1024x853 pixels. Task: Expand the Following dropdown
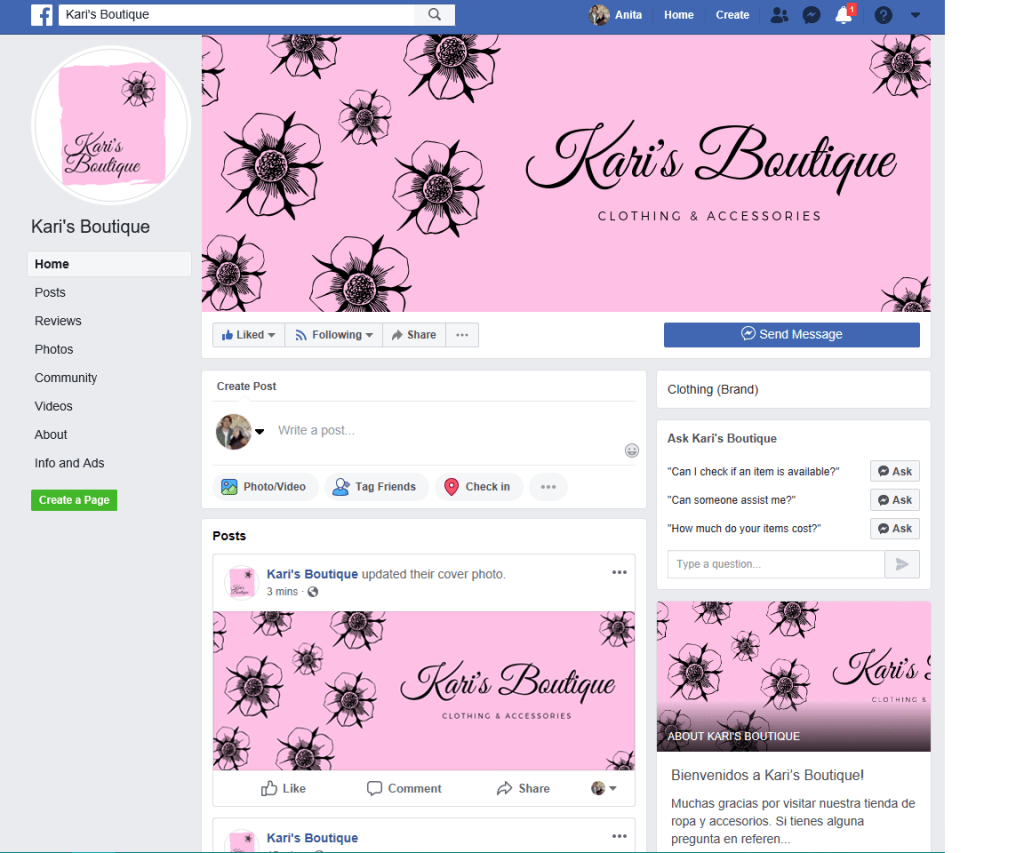(334, 335)
